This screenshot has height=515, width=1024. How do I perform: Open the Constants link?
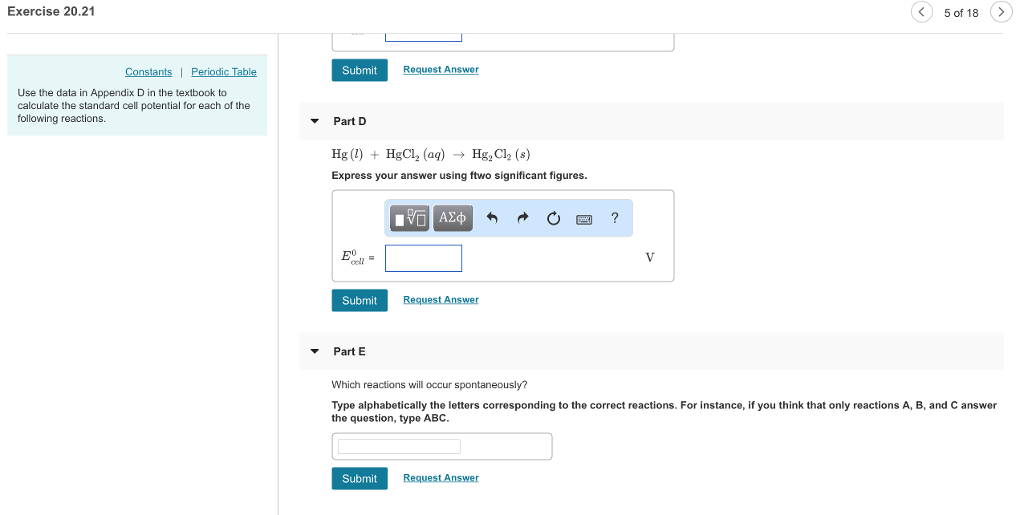(x=148, y=72)
